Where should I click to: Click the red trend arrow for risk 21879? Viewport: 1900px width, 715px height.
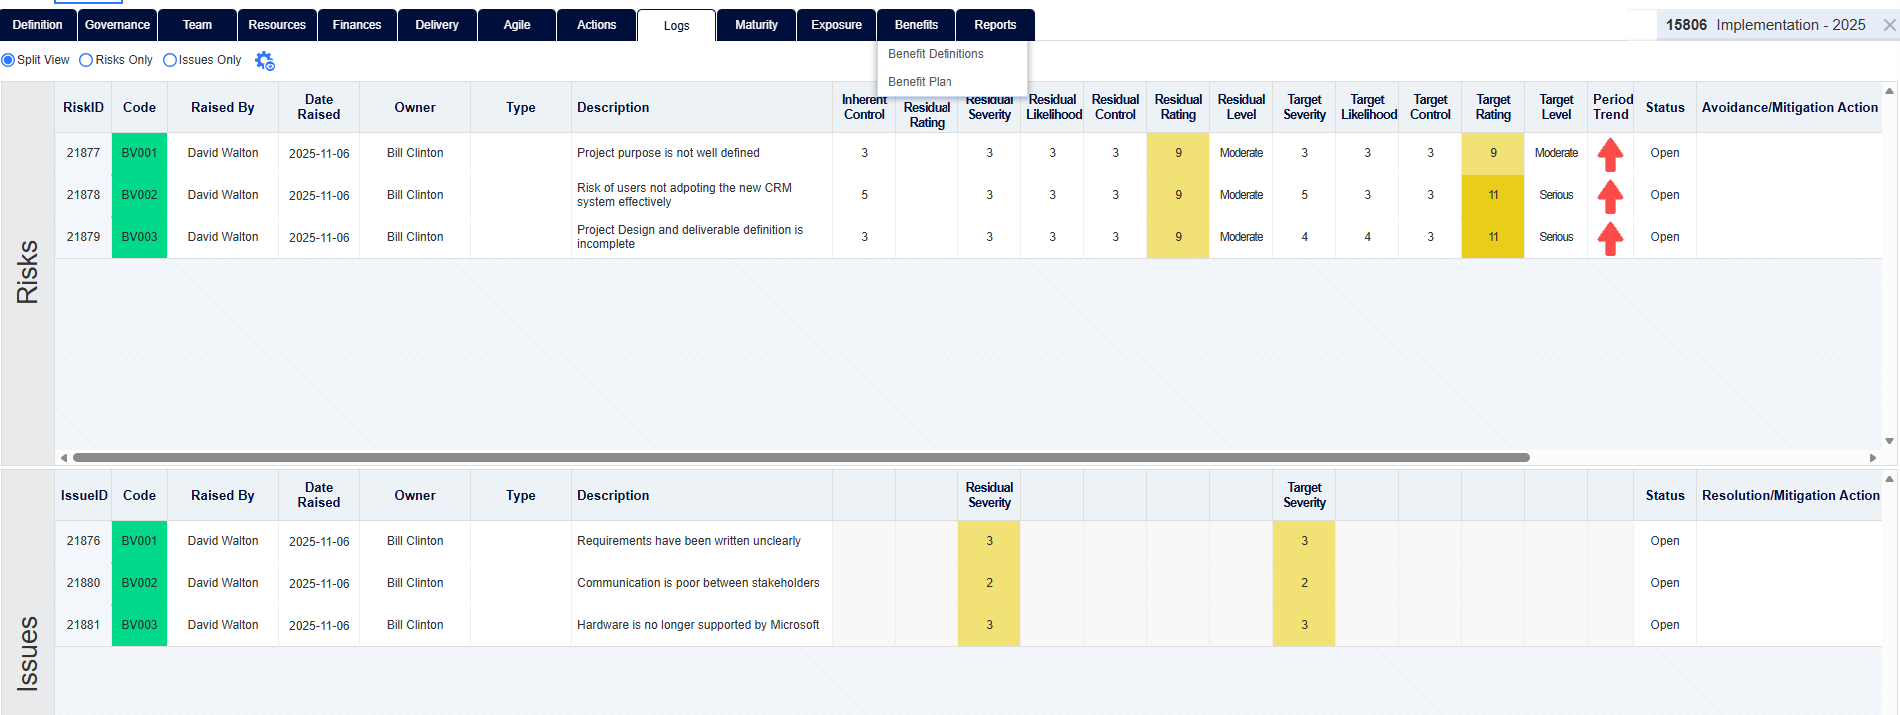click(x=1610, y=238)
